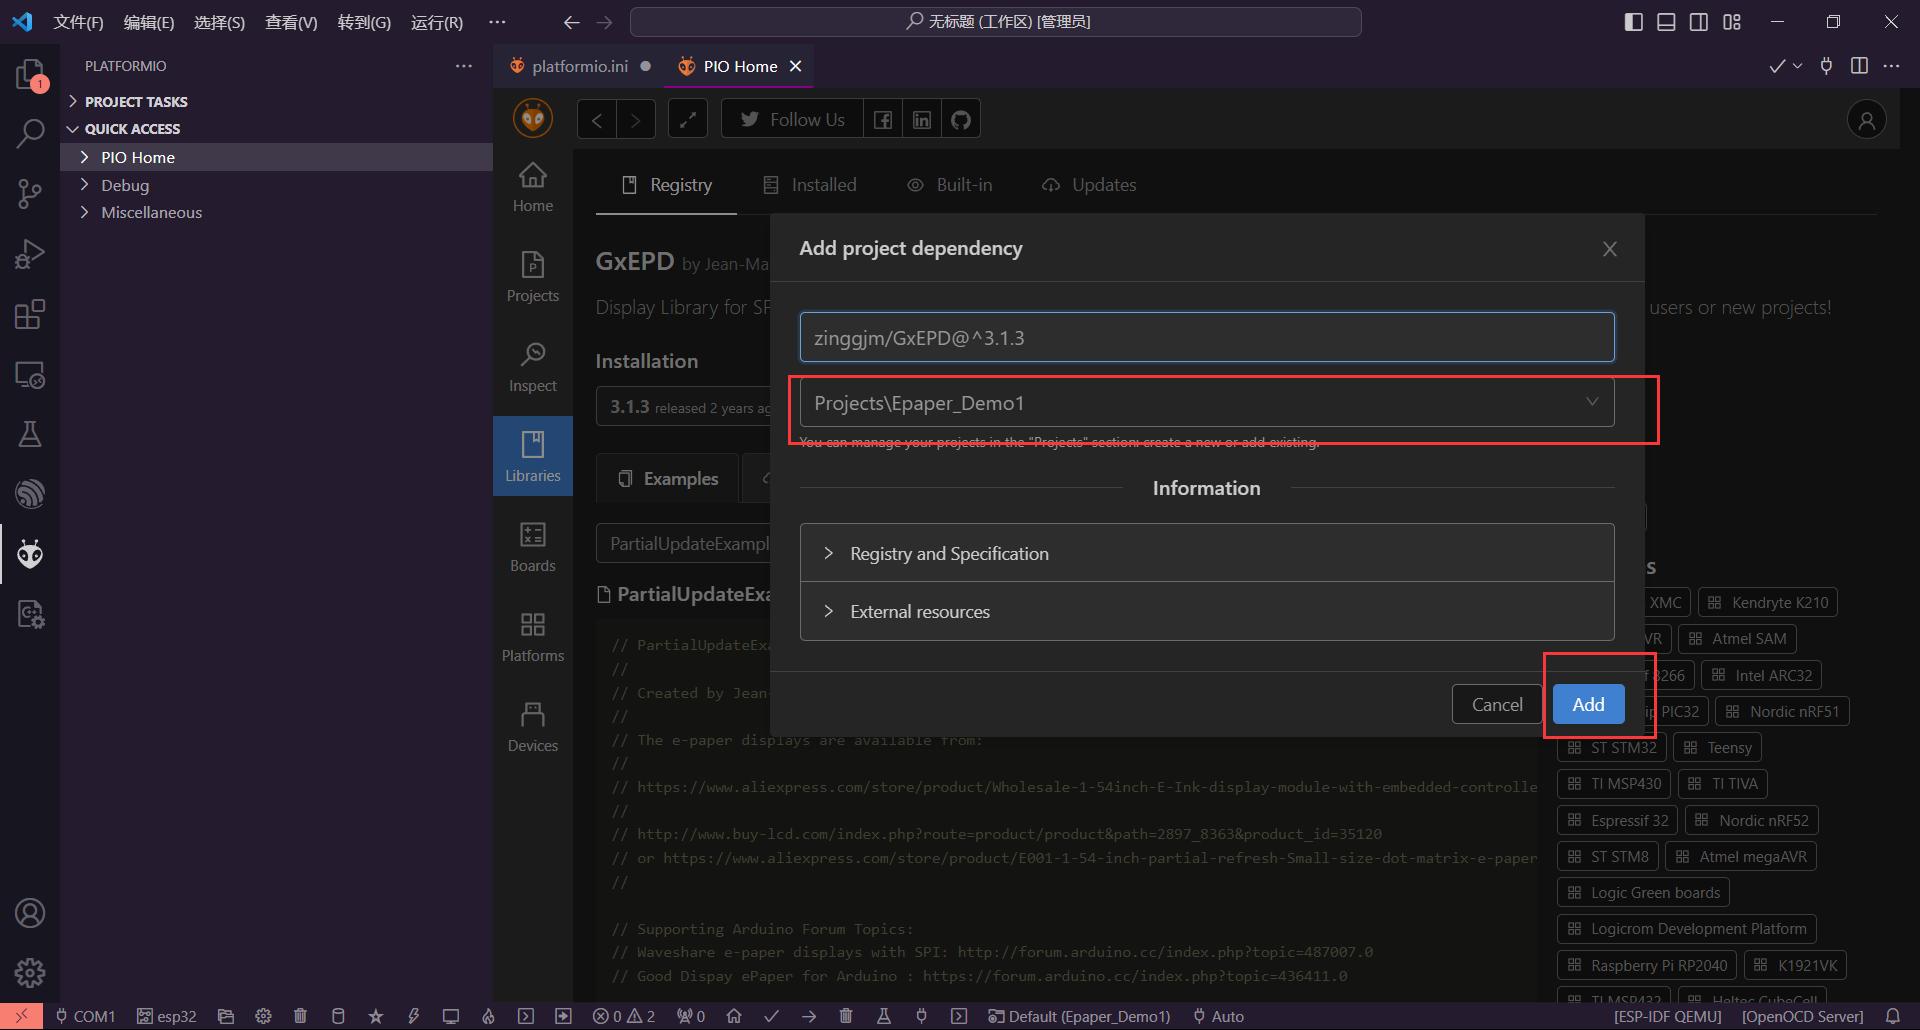This screenshot has height=1030, width=1920.
Task: Switch to the Installed libraries tab
Action: tap(810, 185)
